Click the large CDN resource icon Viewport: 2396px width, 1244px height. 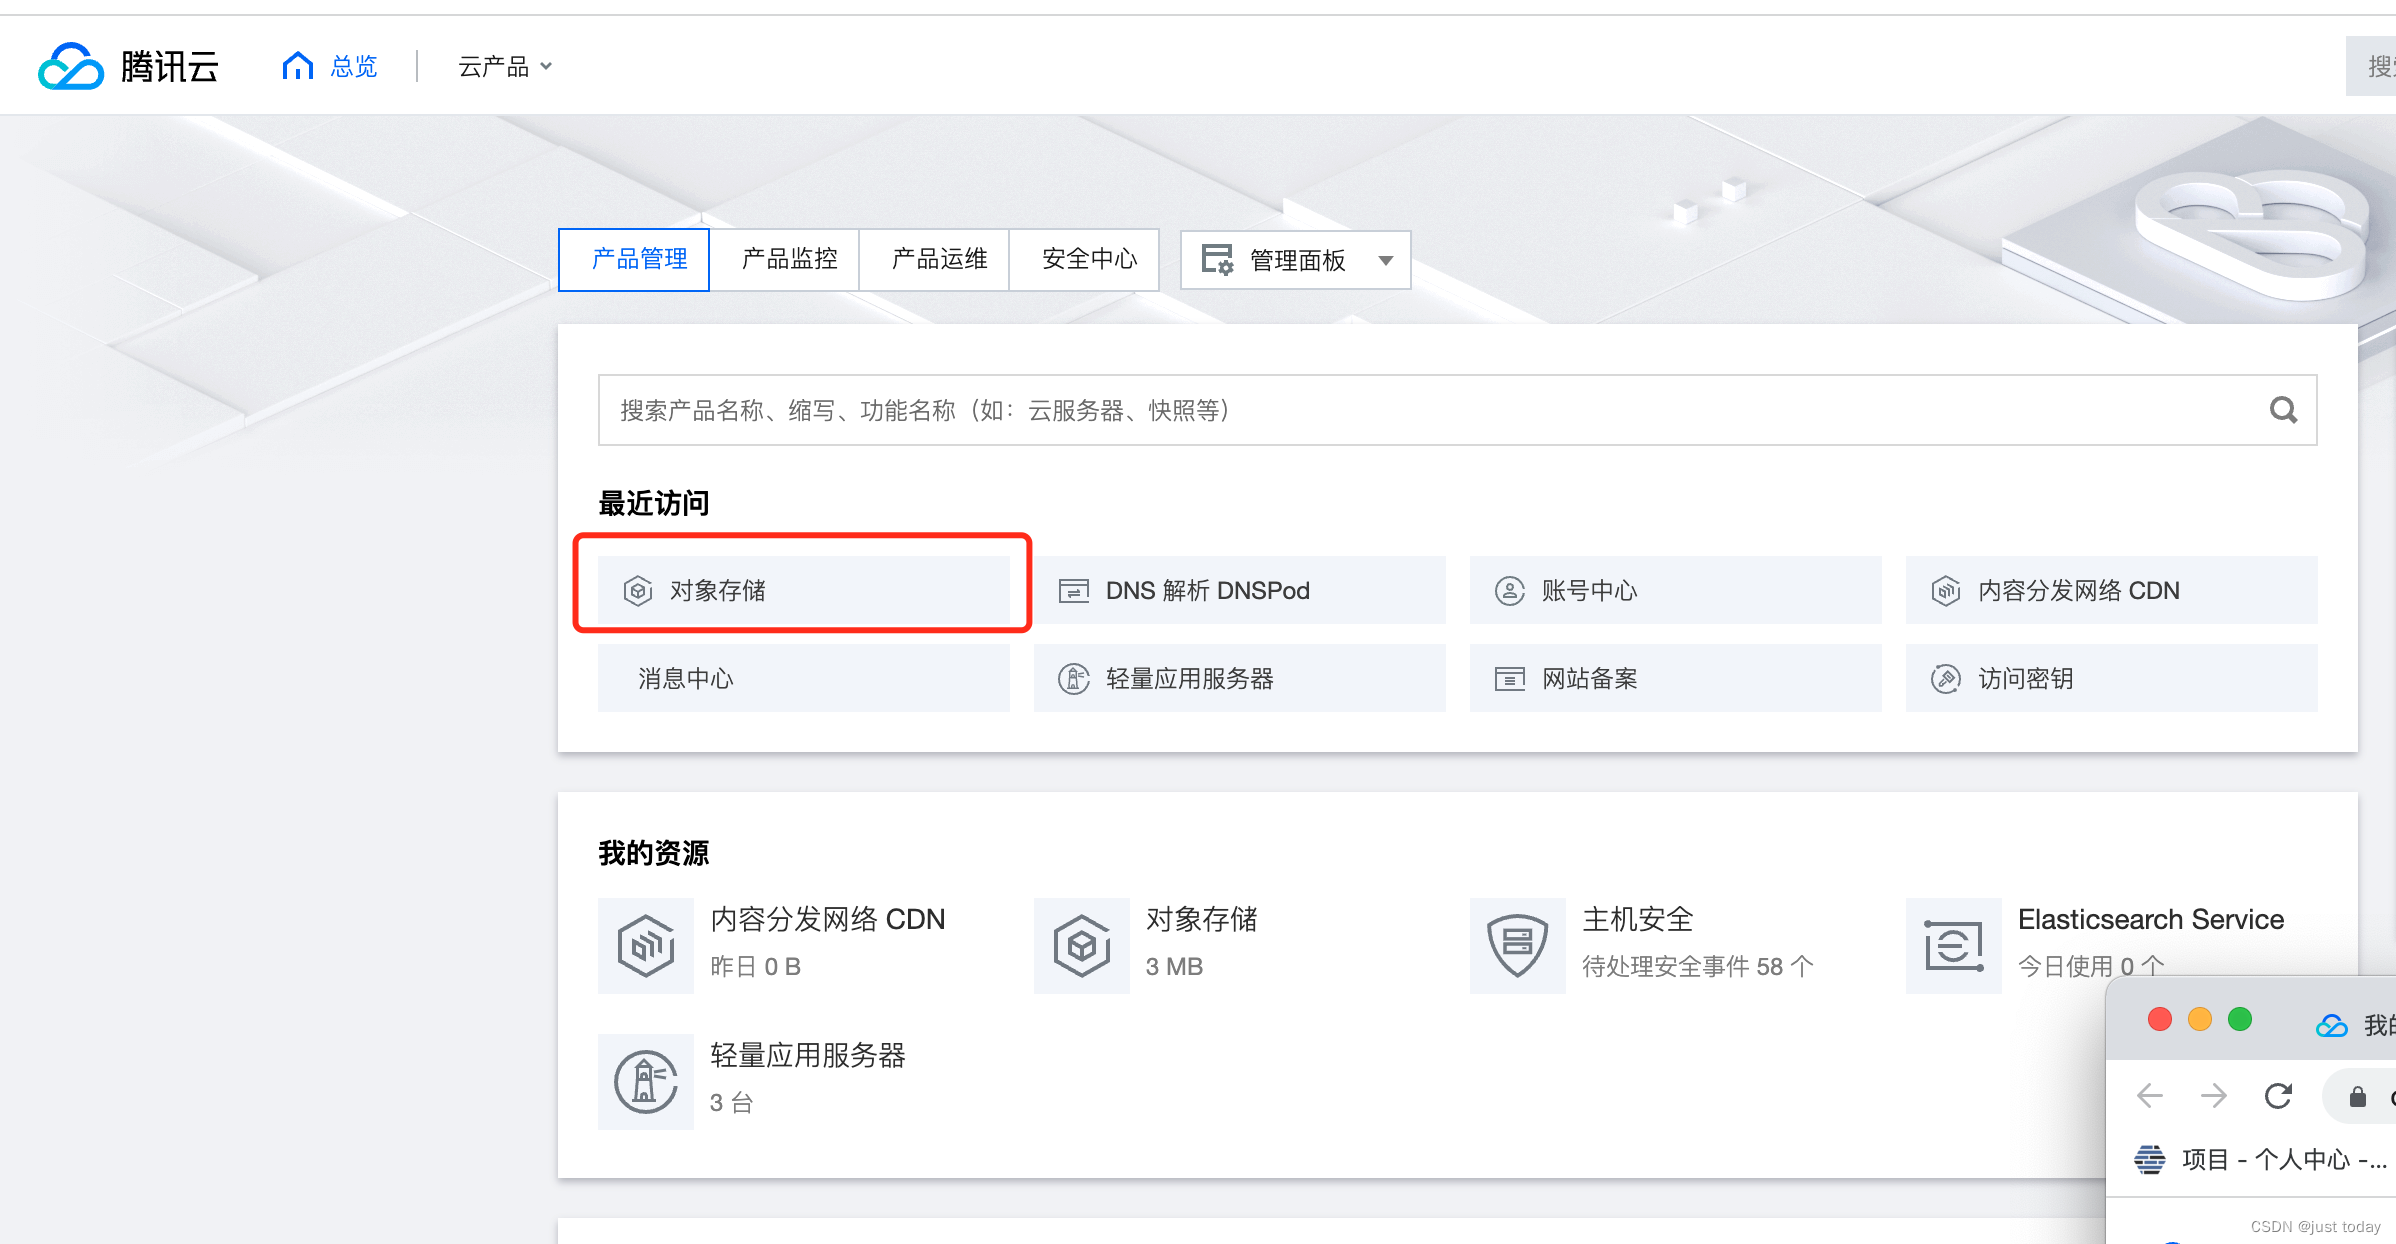click(x=646, y=946)
